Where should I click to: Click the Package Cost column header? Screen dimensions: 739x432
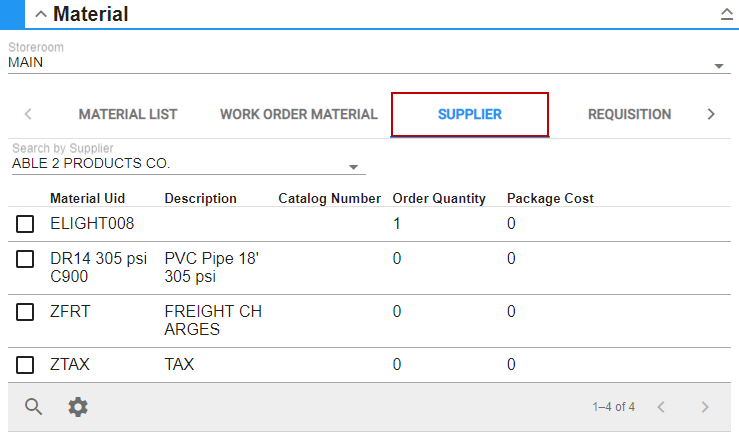pyautogui.click(x=550, y=198)
